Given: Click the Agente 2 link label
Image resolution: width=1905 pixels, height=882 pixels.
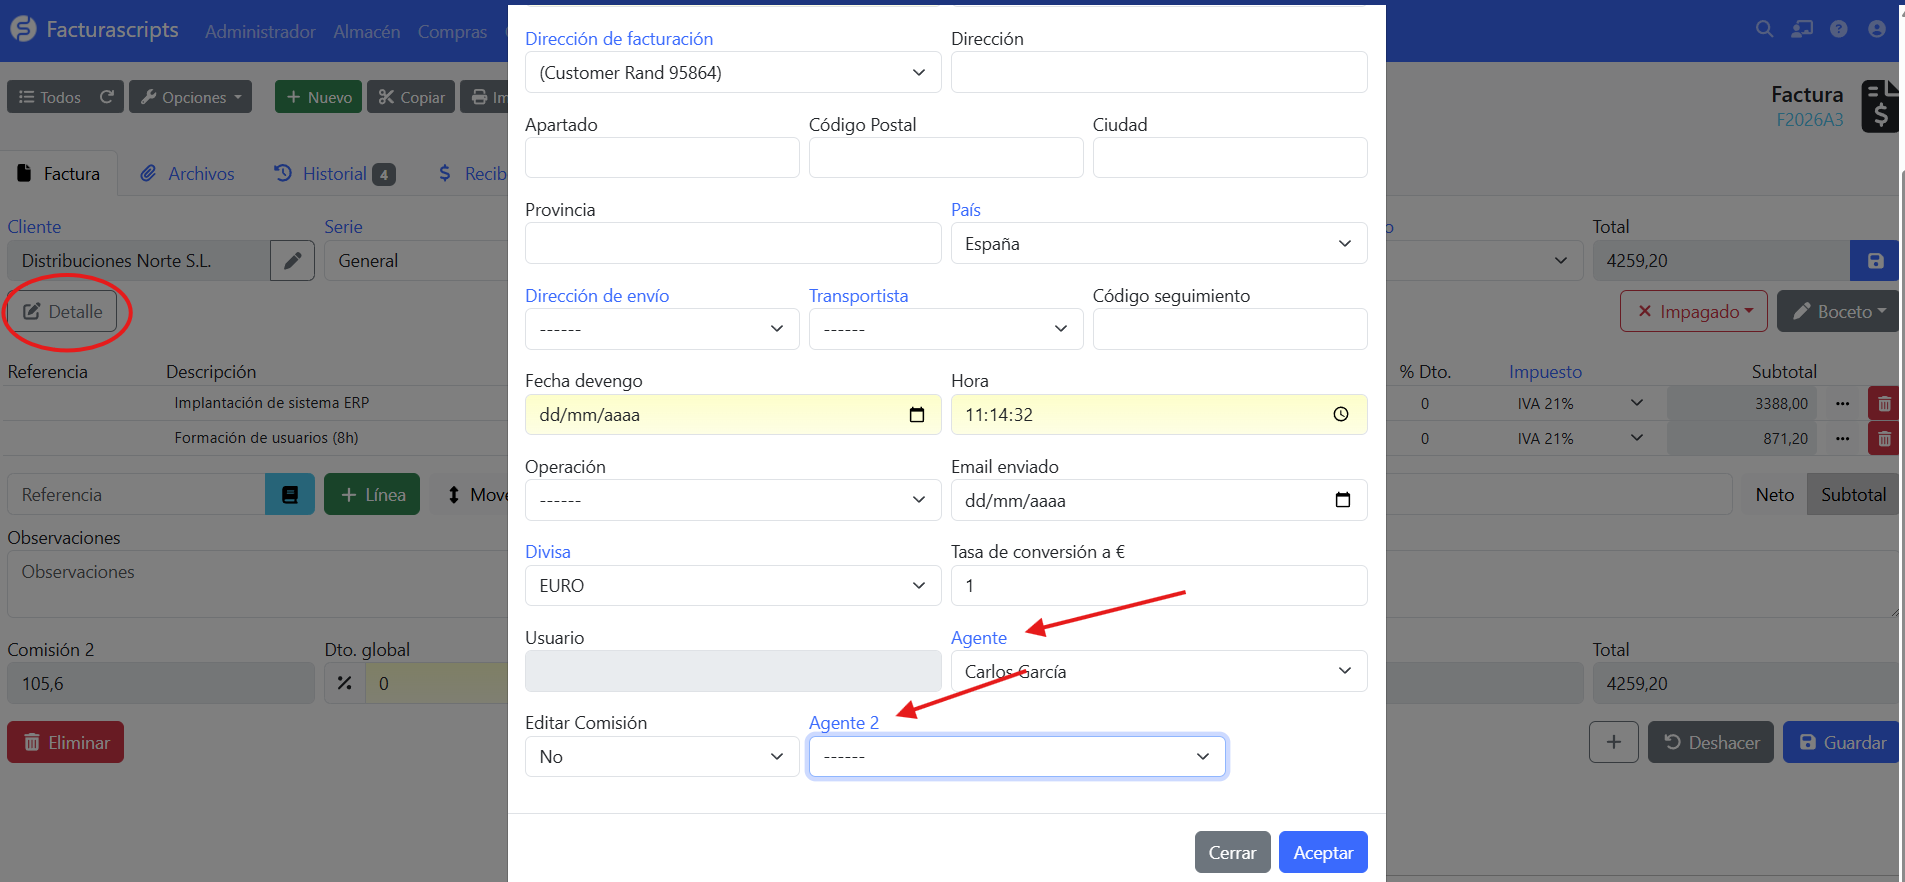Looking at the screenshot, I should [844, 723].
